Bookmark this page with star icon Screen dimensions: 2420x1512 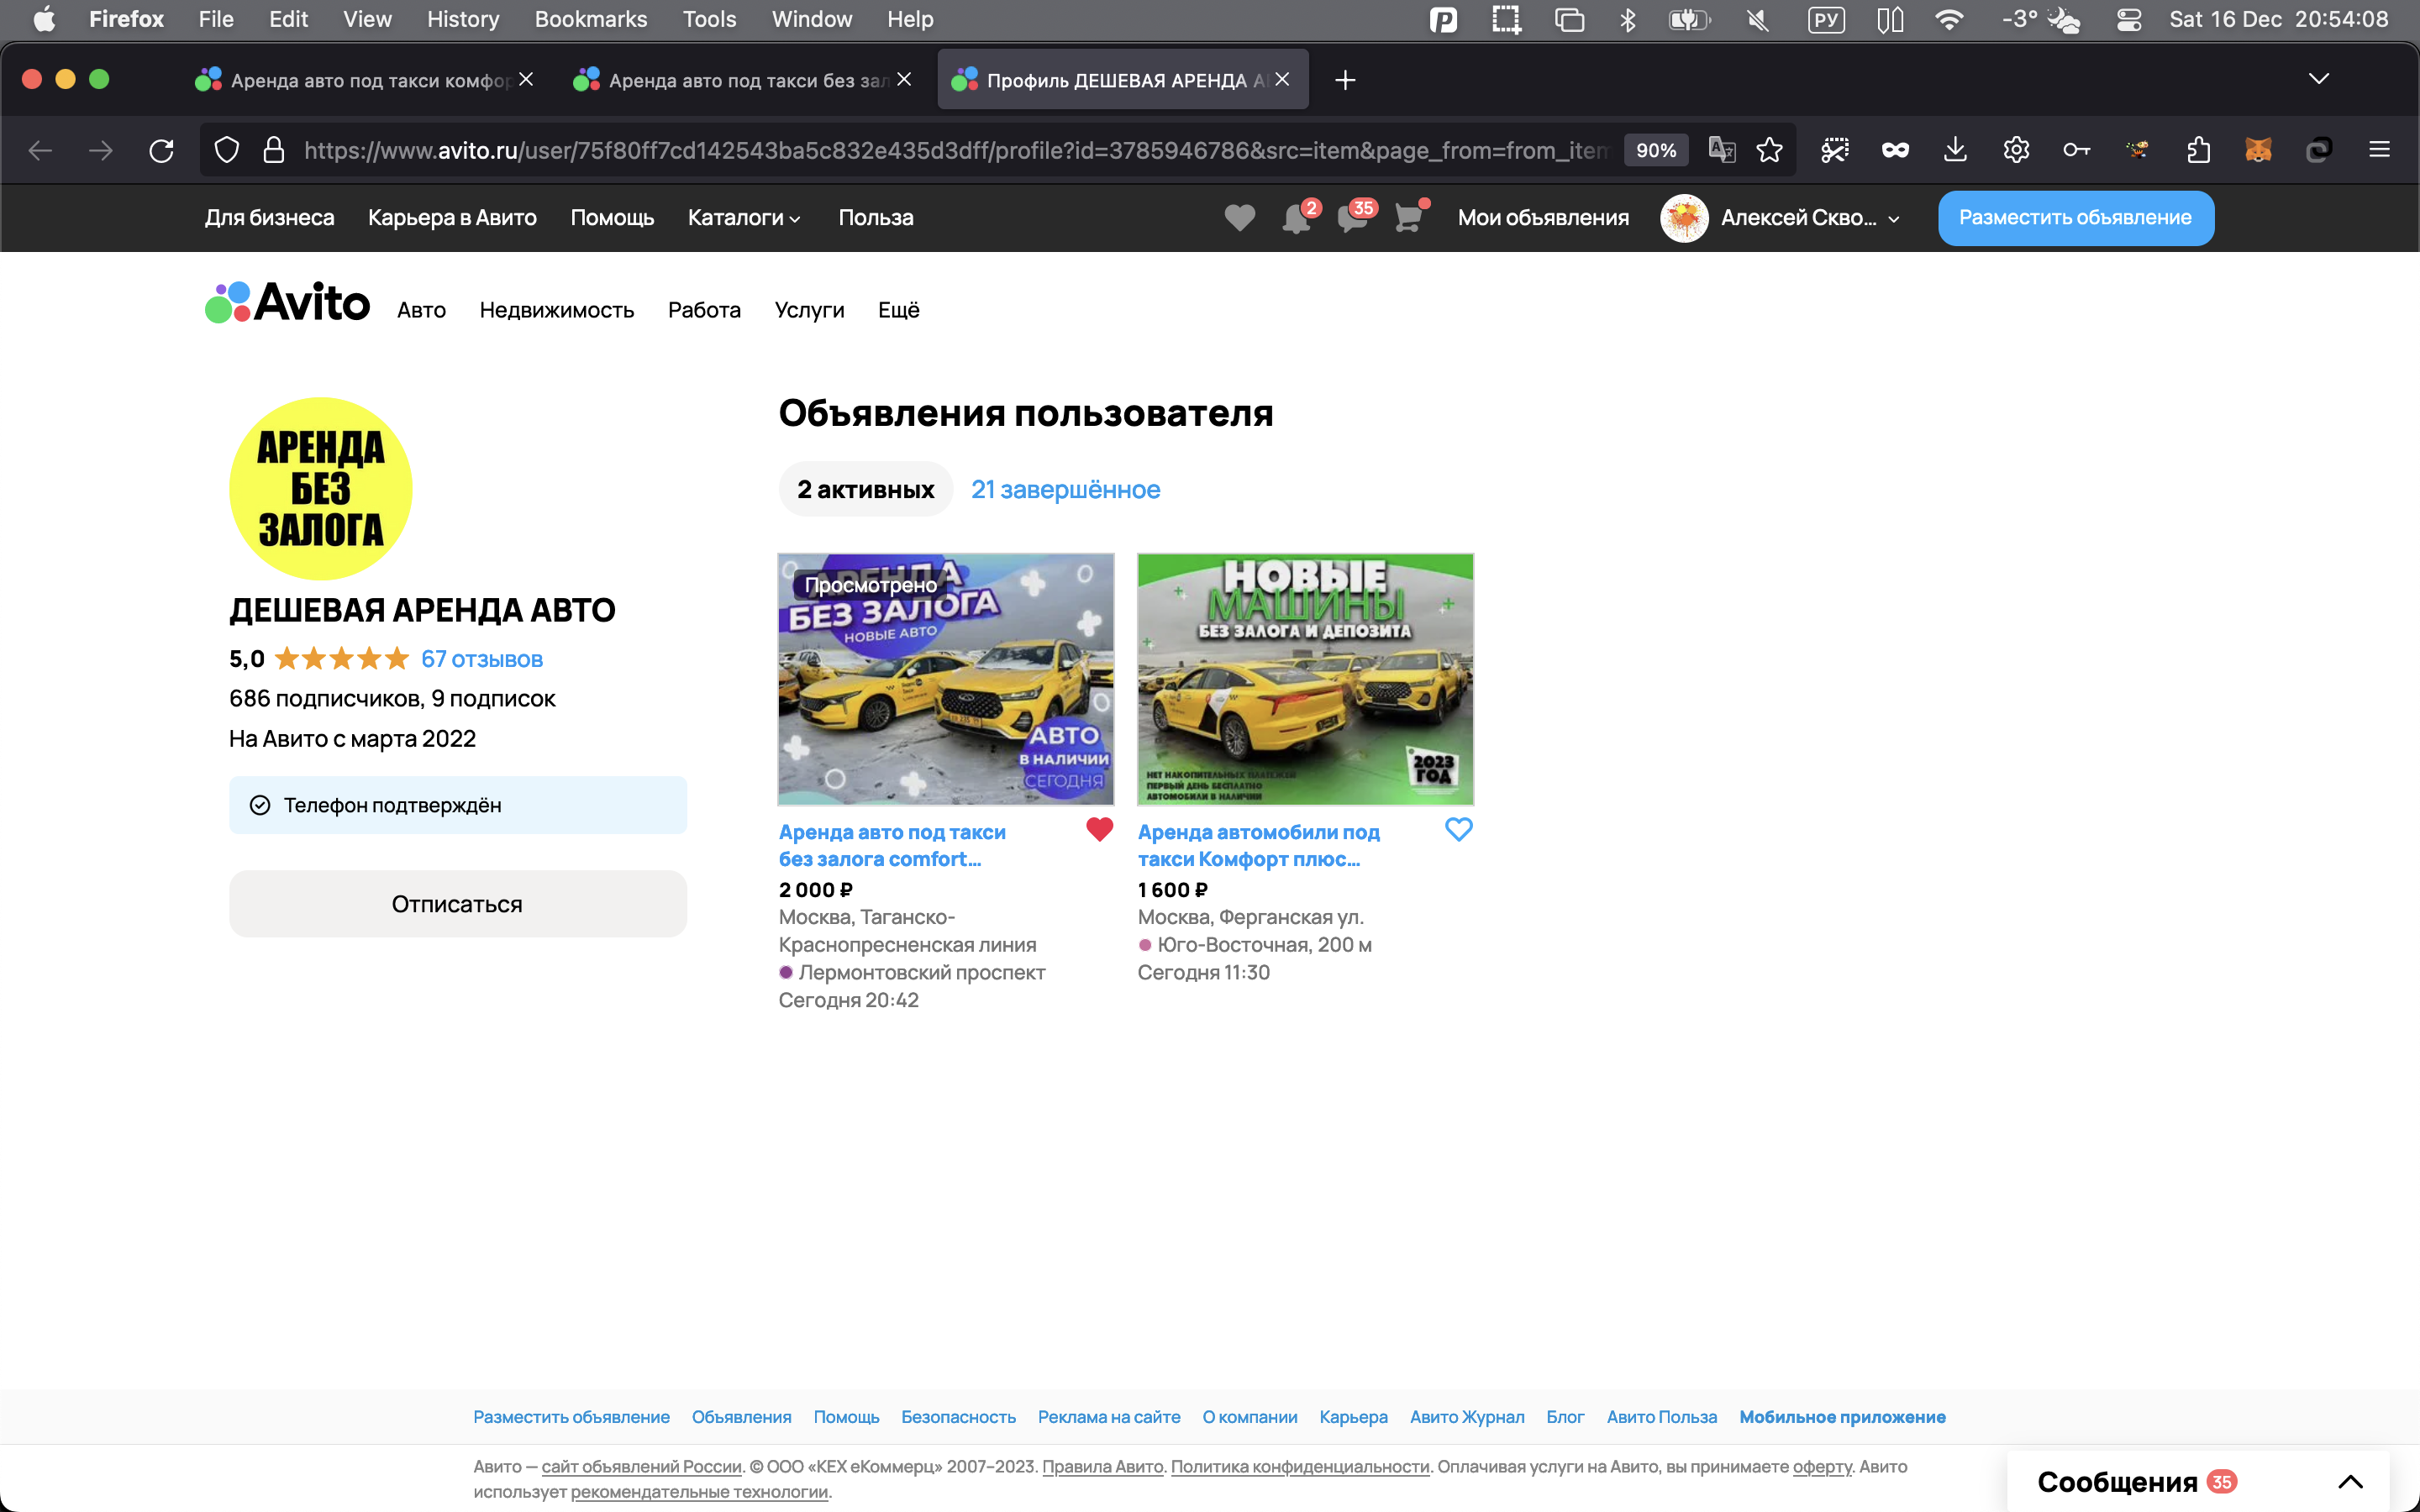click(x=1769, y=151)
